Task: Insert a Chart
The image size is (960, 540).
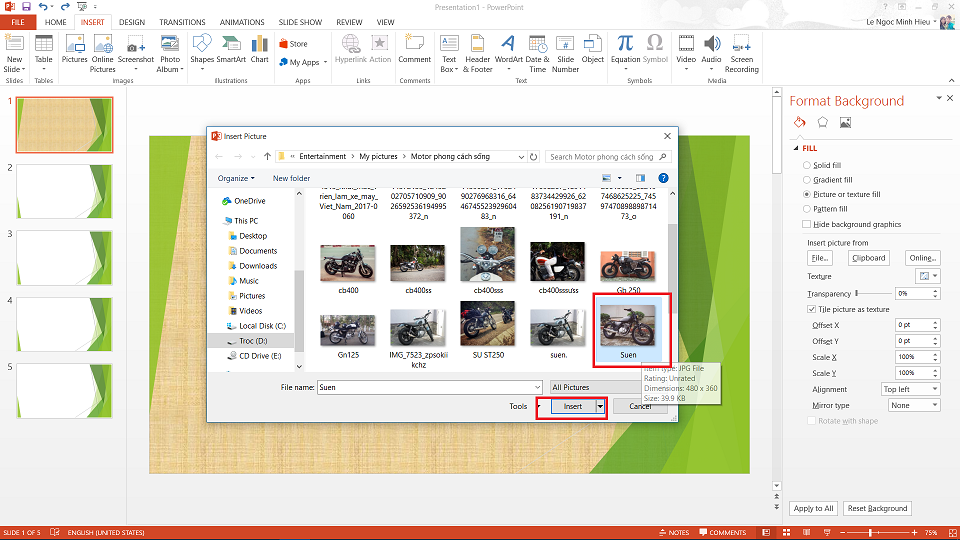Action: (x=260, y=49)
